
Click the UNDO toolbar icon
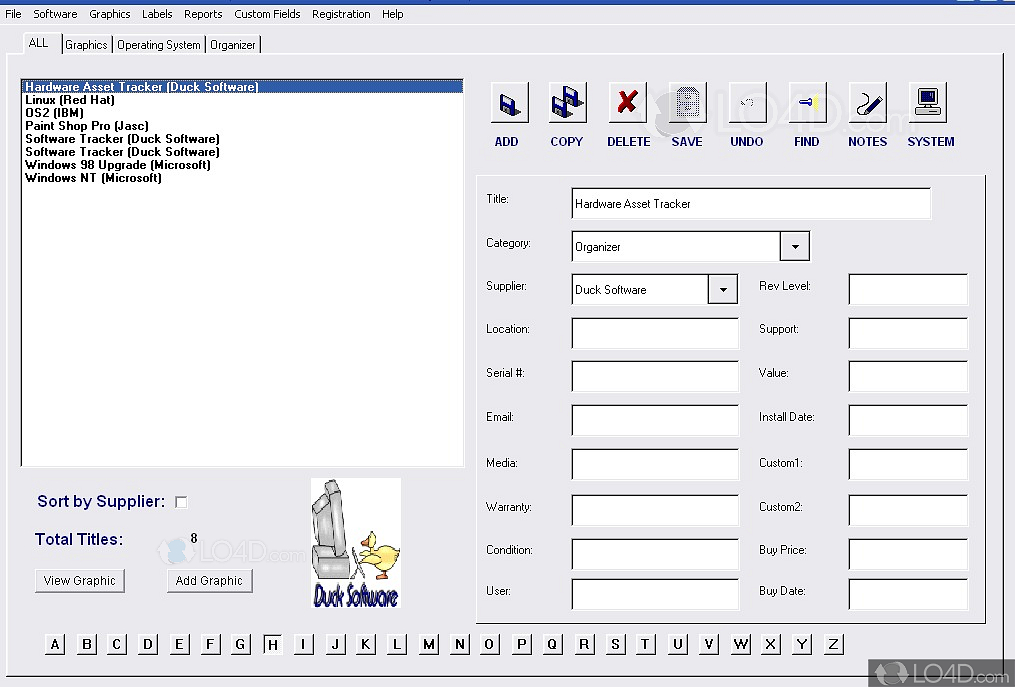747,103
